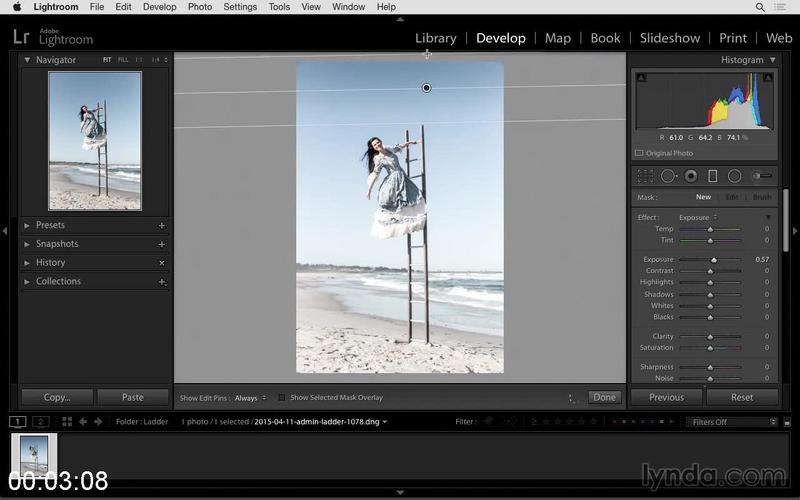Open the Settings menu
This screenshot has width=800, height=500.
coord(240,7)
